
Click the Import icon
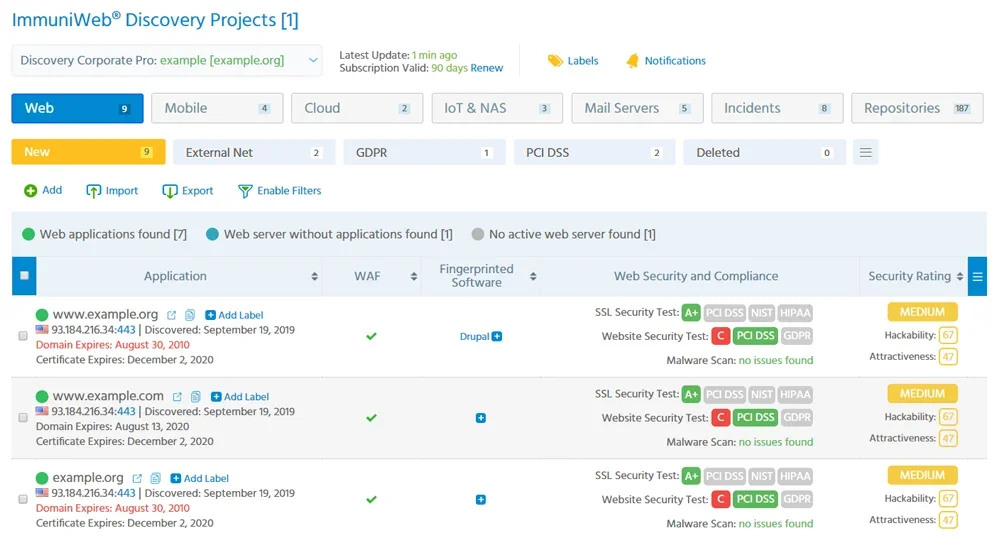pyautogui.click(x=94, y=191)
